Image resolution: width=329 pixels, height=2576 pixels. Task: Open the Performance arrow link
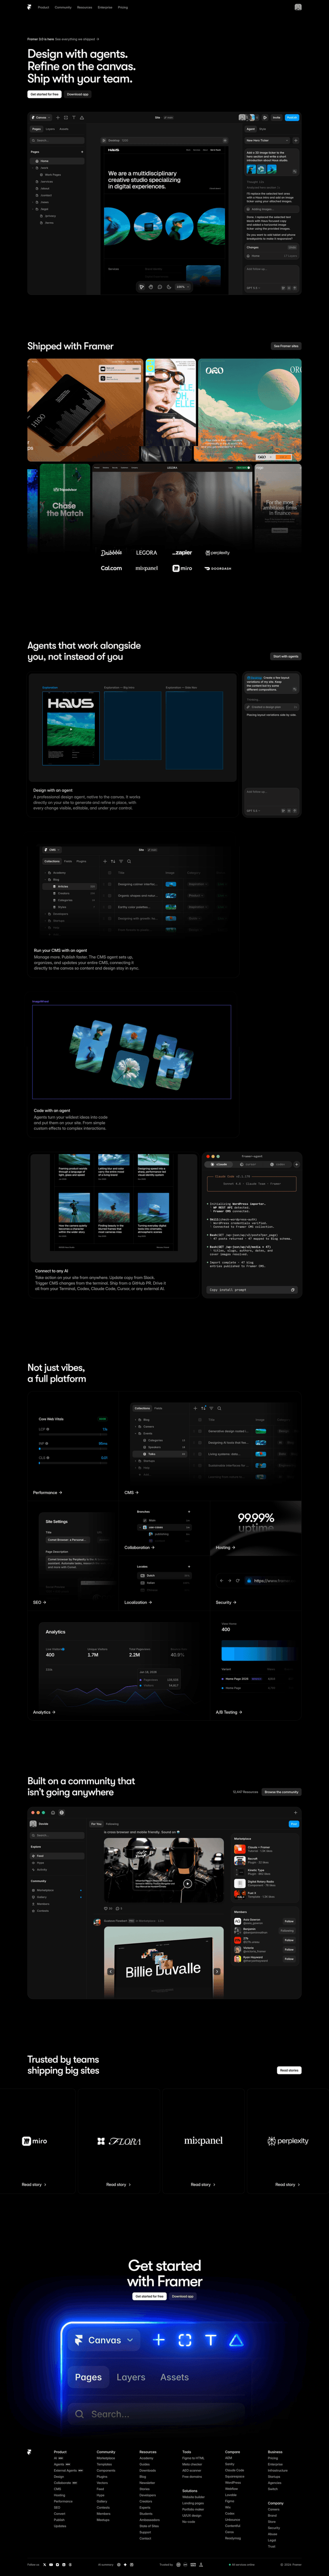coord(47,1492)
